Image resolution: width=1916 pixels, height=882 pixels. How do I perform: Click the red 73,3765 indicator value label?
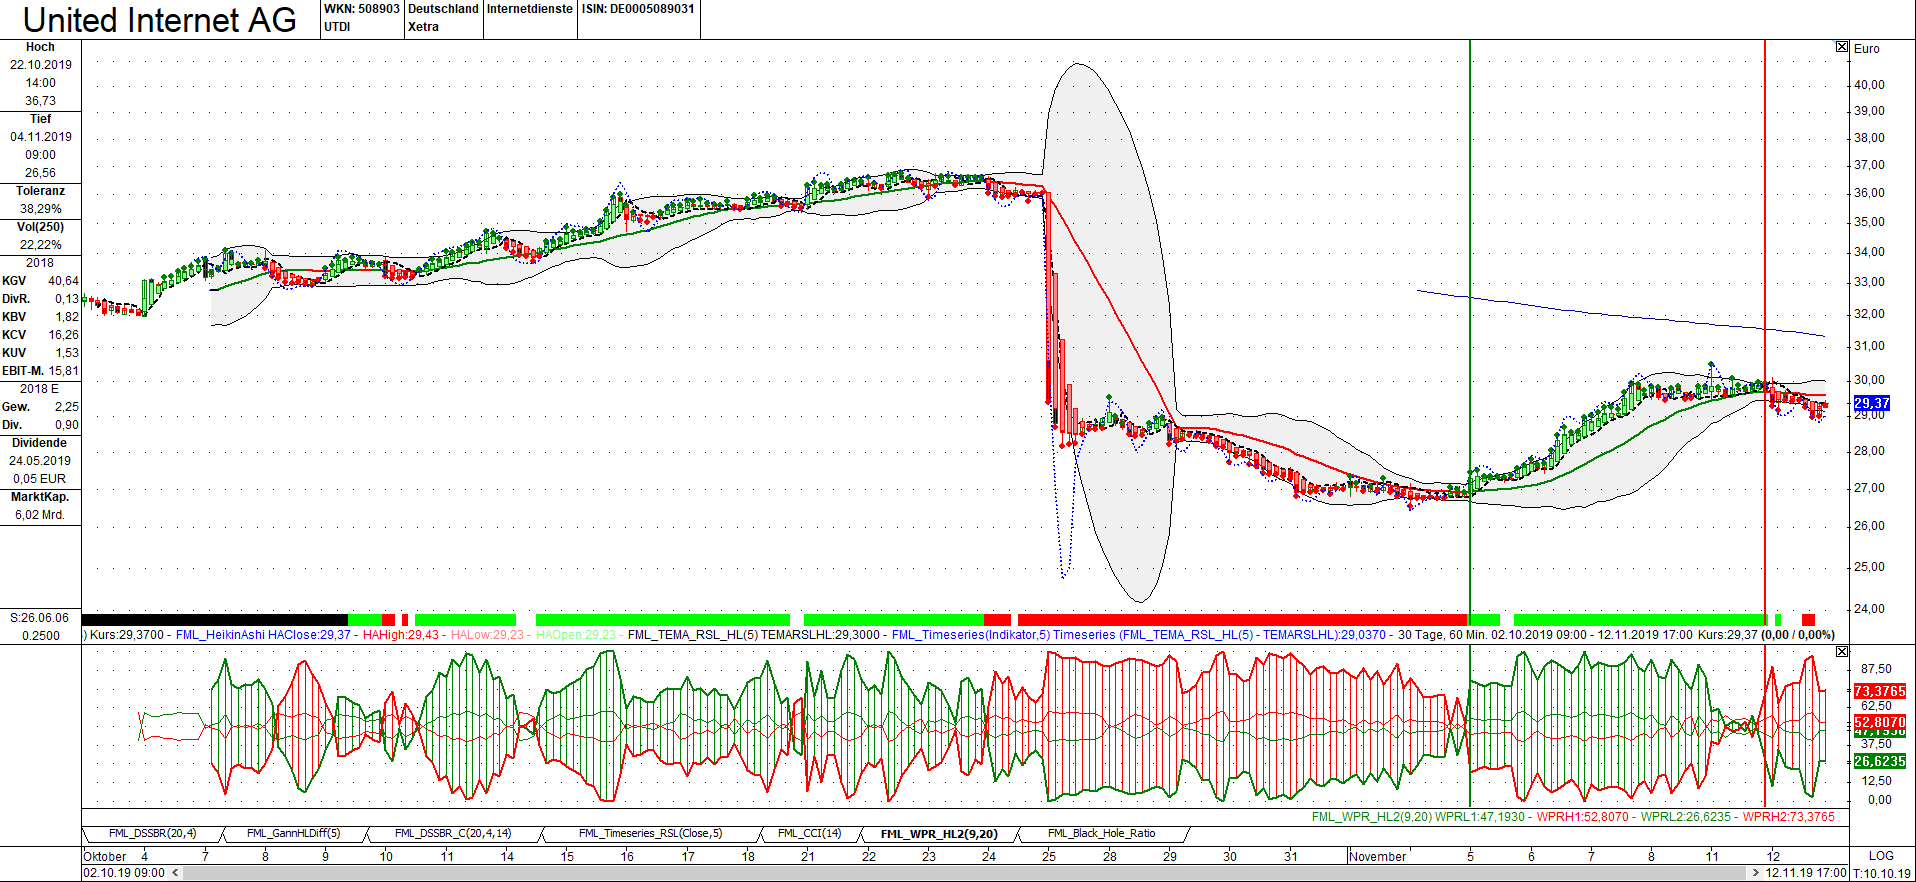[x=1880, y=691]
